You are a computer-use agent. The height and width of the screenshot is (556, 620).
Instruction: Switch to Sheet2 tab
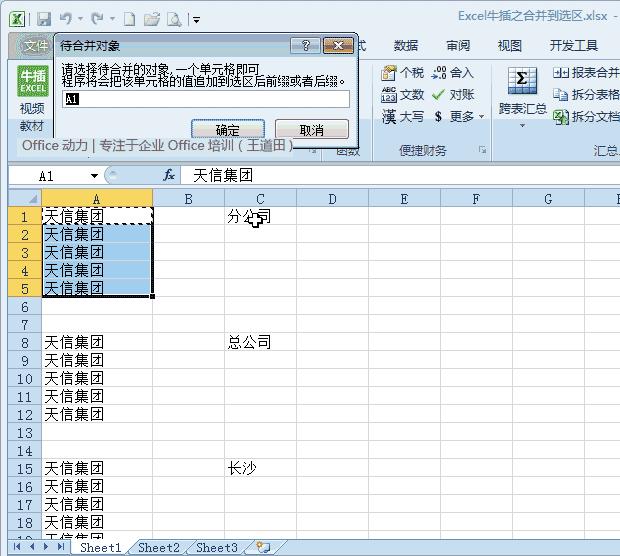(x=159, y=548)
